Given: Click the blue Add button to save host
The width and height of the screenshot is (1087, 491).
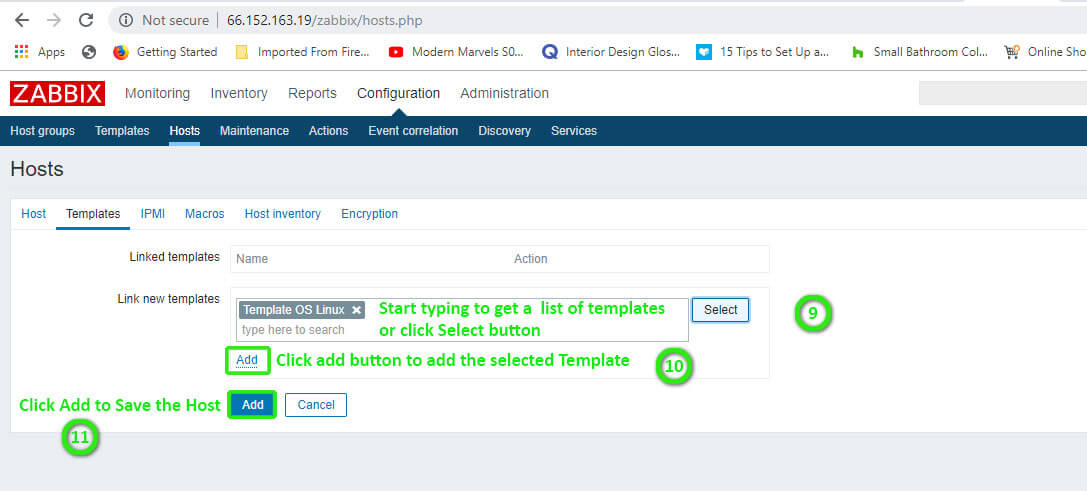Looking at the screenshot, I should click(252, 405).
